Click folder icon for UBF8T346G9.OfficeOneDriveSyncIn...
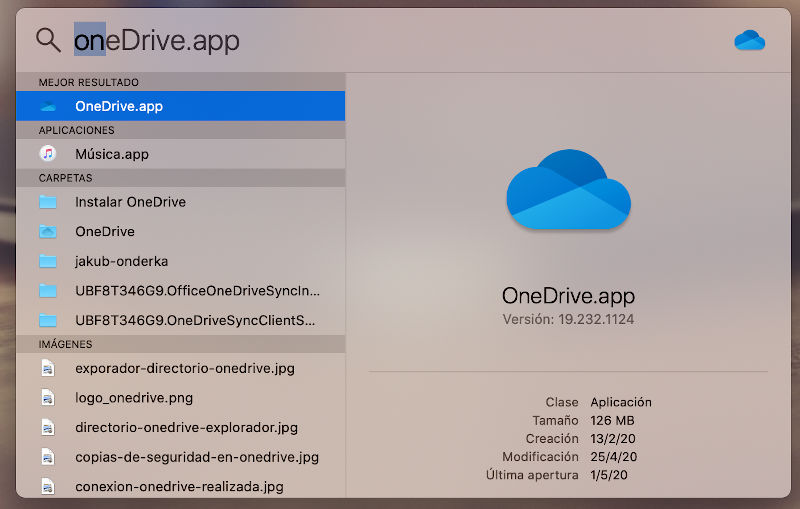This screenshot has height=509, width=800. [x=48, y=291]
